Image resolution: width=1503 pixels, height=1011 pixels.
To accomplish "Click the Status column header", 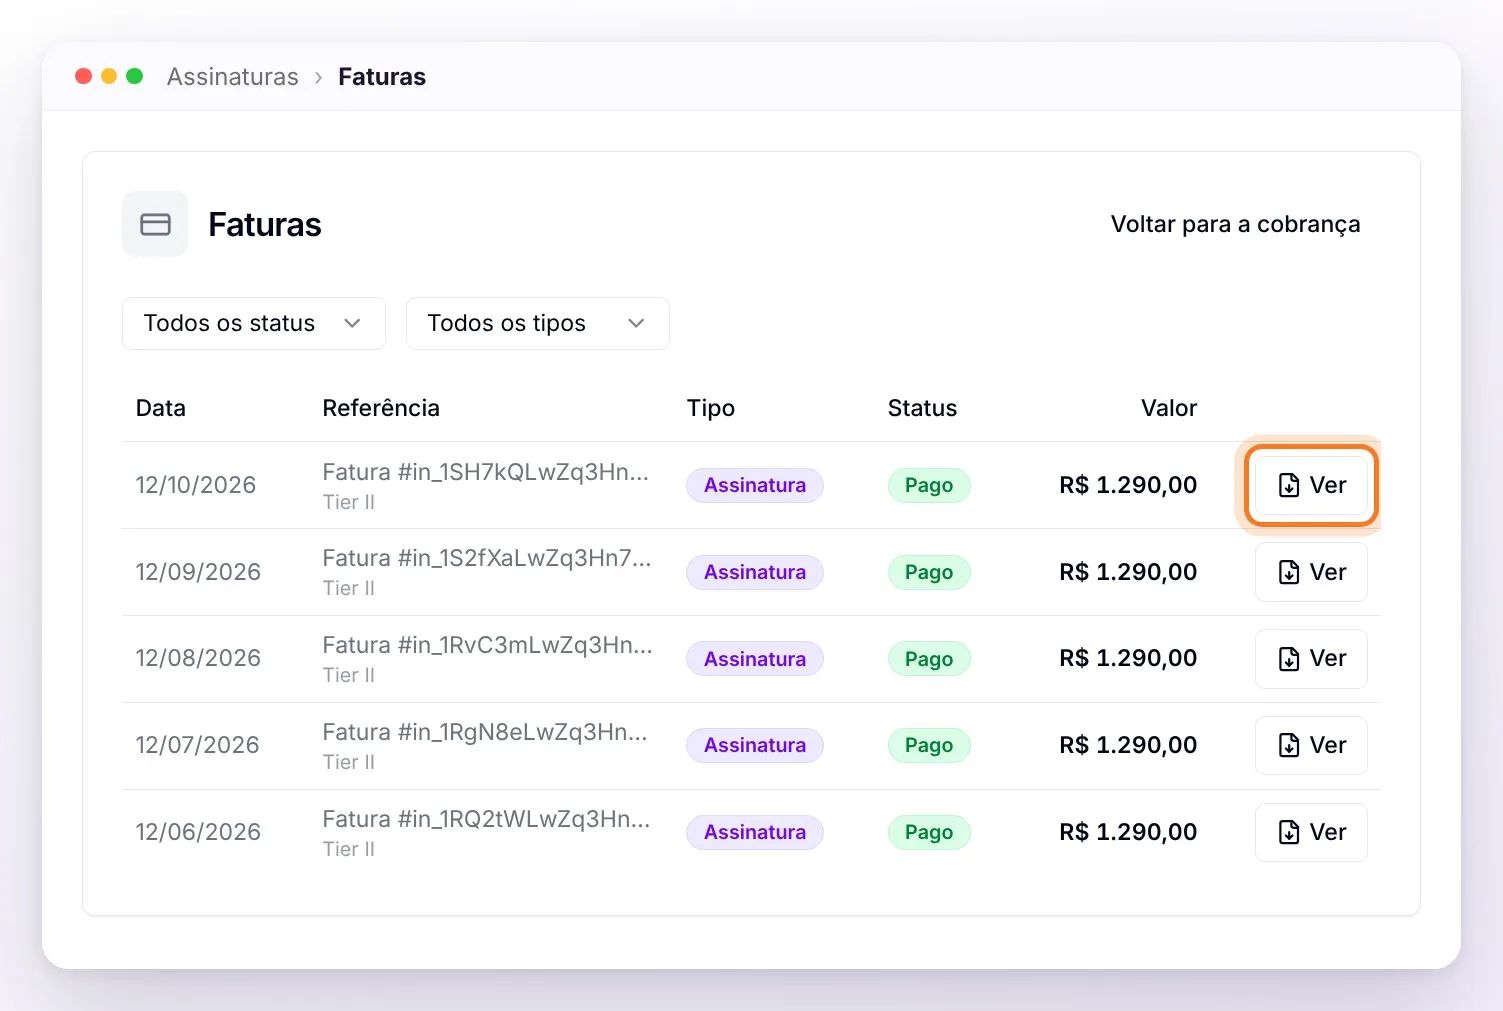I will click(922, 408).
